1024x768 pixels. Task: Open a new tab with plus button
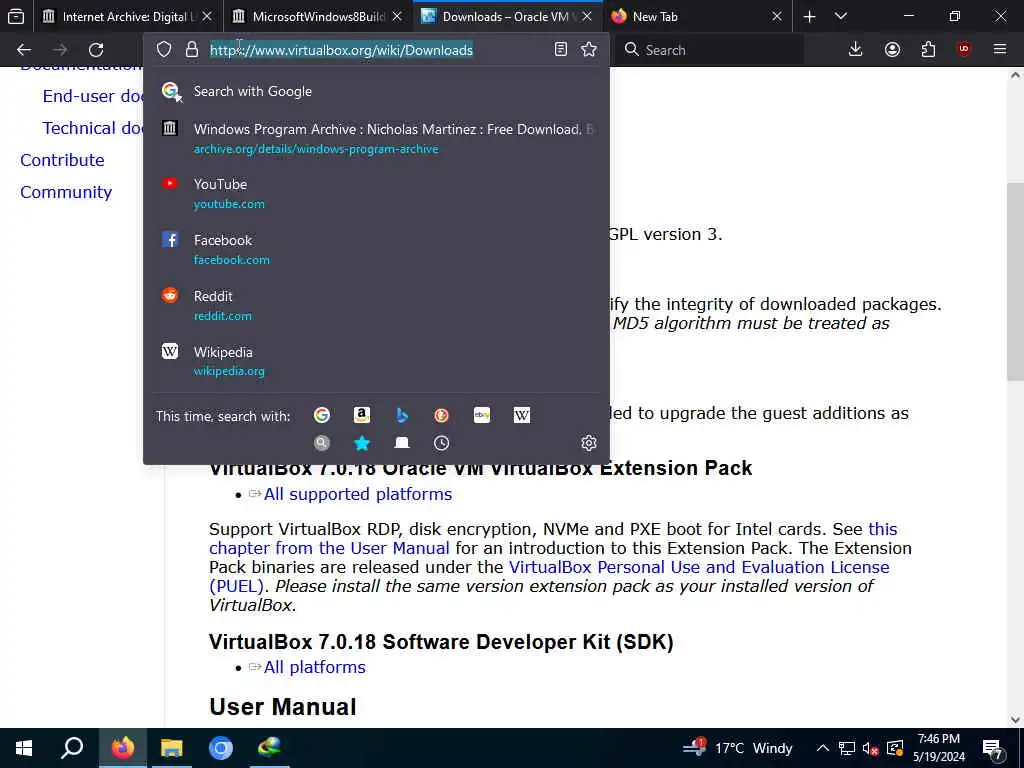click(809, 16)
